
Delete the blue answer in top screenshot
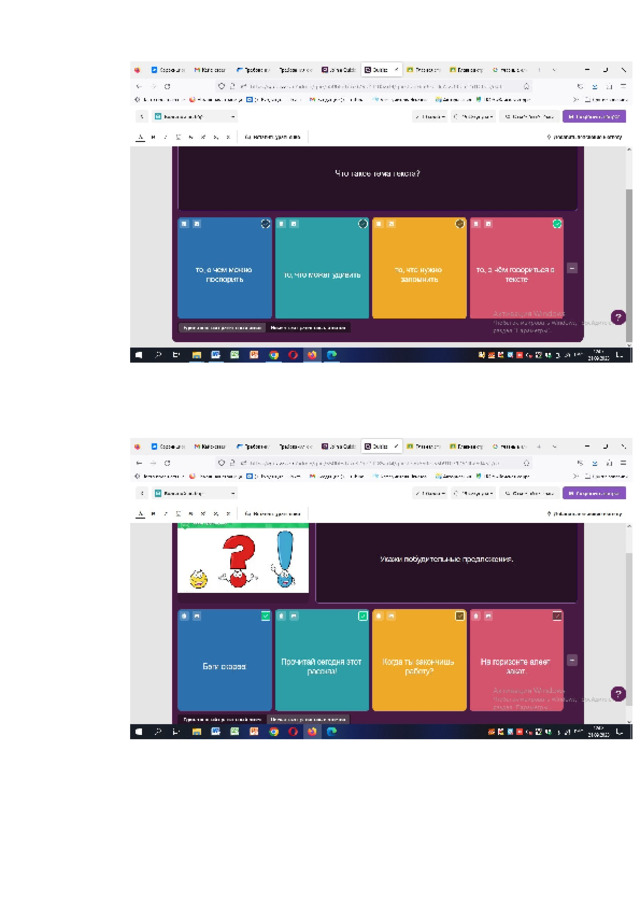[184, 224]
